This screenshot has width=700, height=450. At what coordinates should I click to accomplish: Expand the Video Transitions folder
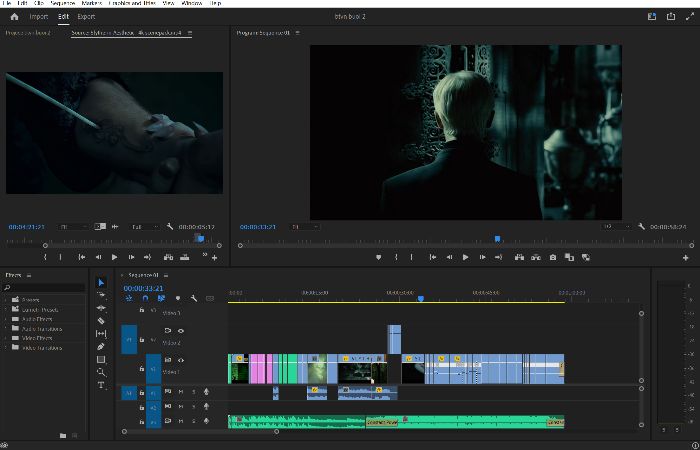point(6,347)
